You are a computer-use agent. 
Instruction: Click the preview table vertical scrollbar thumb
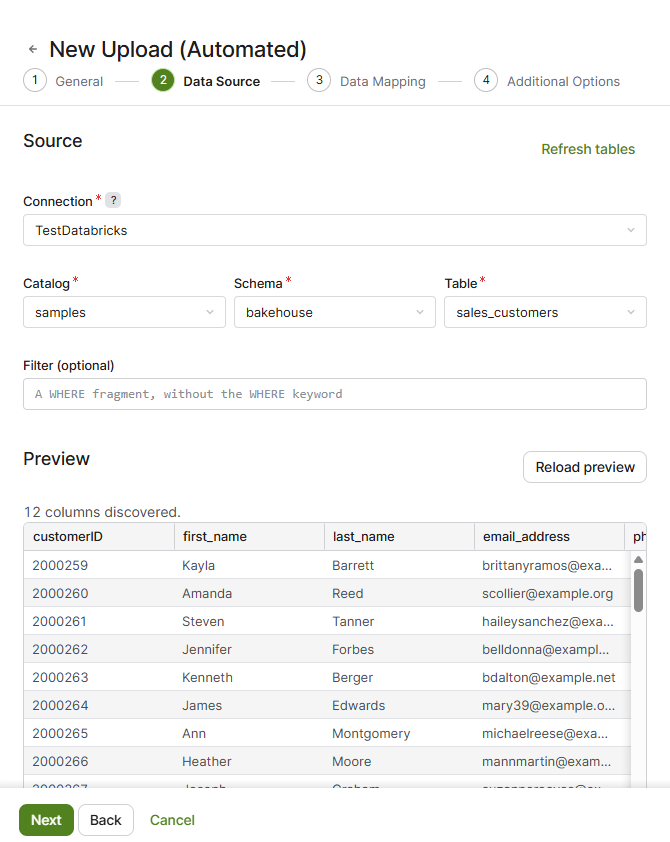tap(638, 591)
